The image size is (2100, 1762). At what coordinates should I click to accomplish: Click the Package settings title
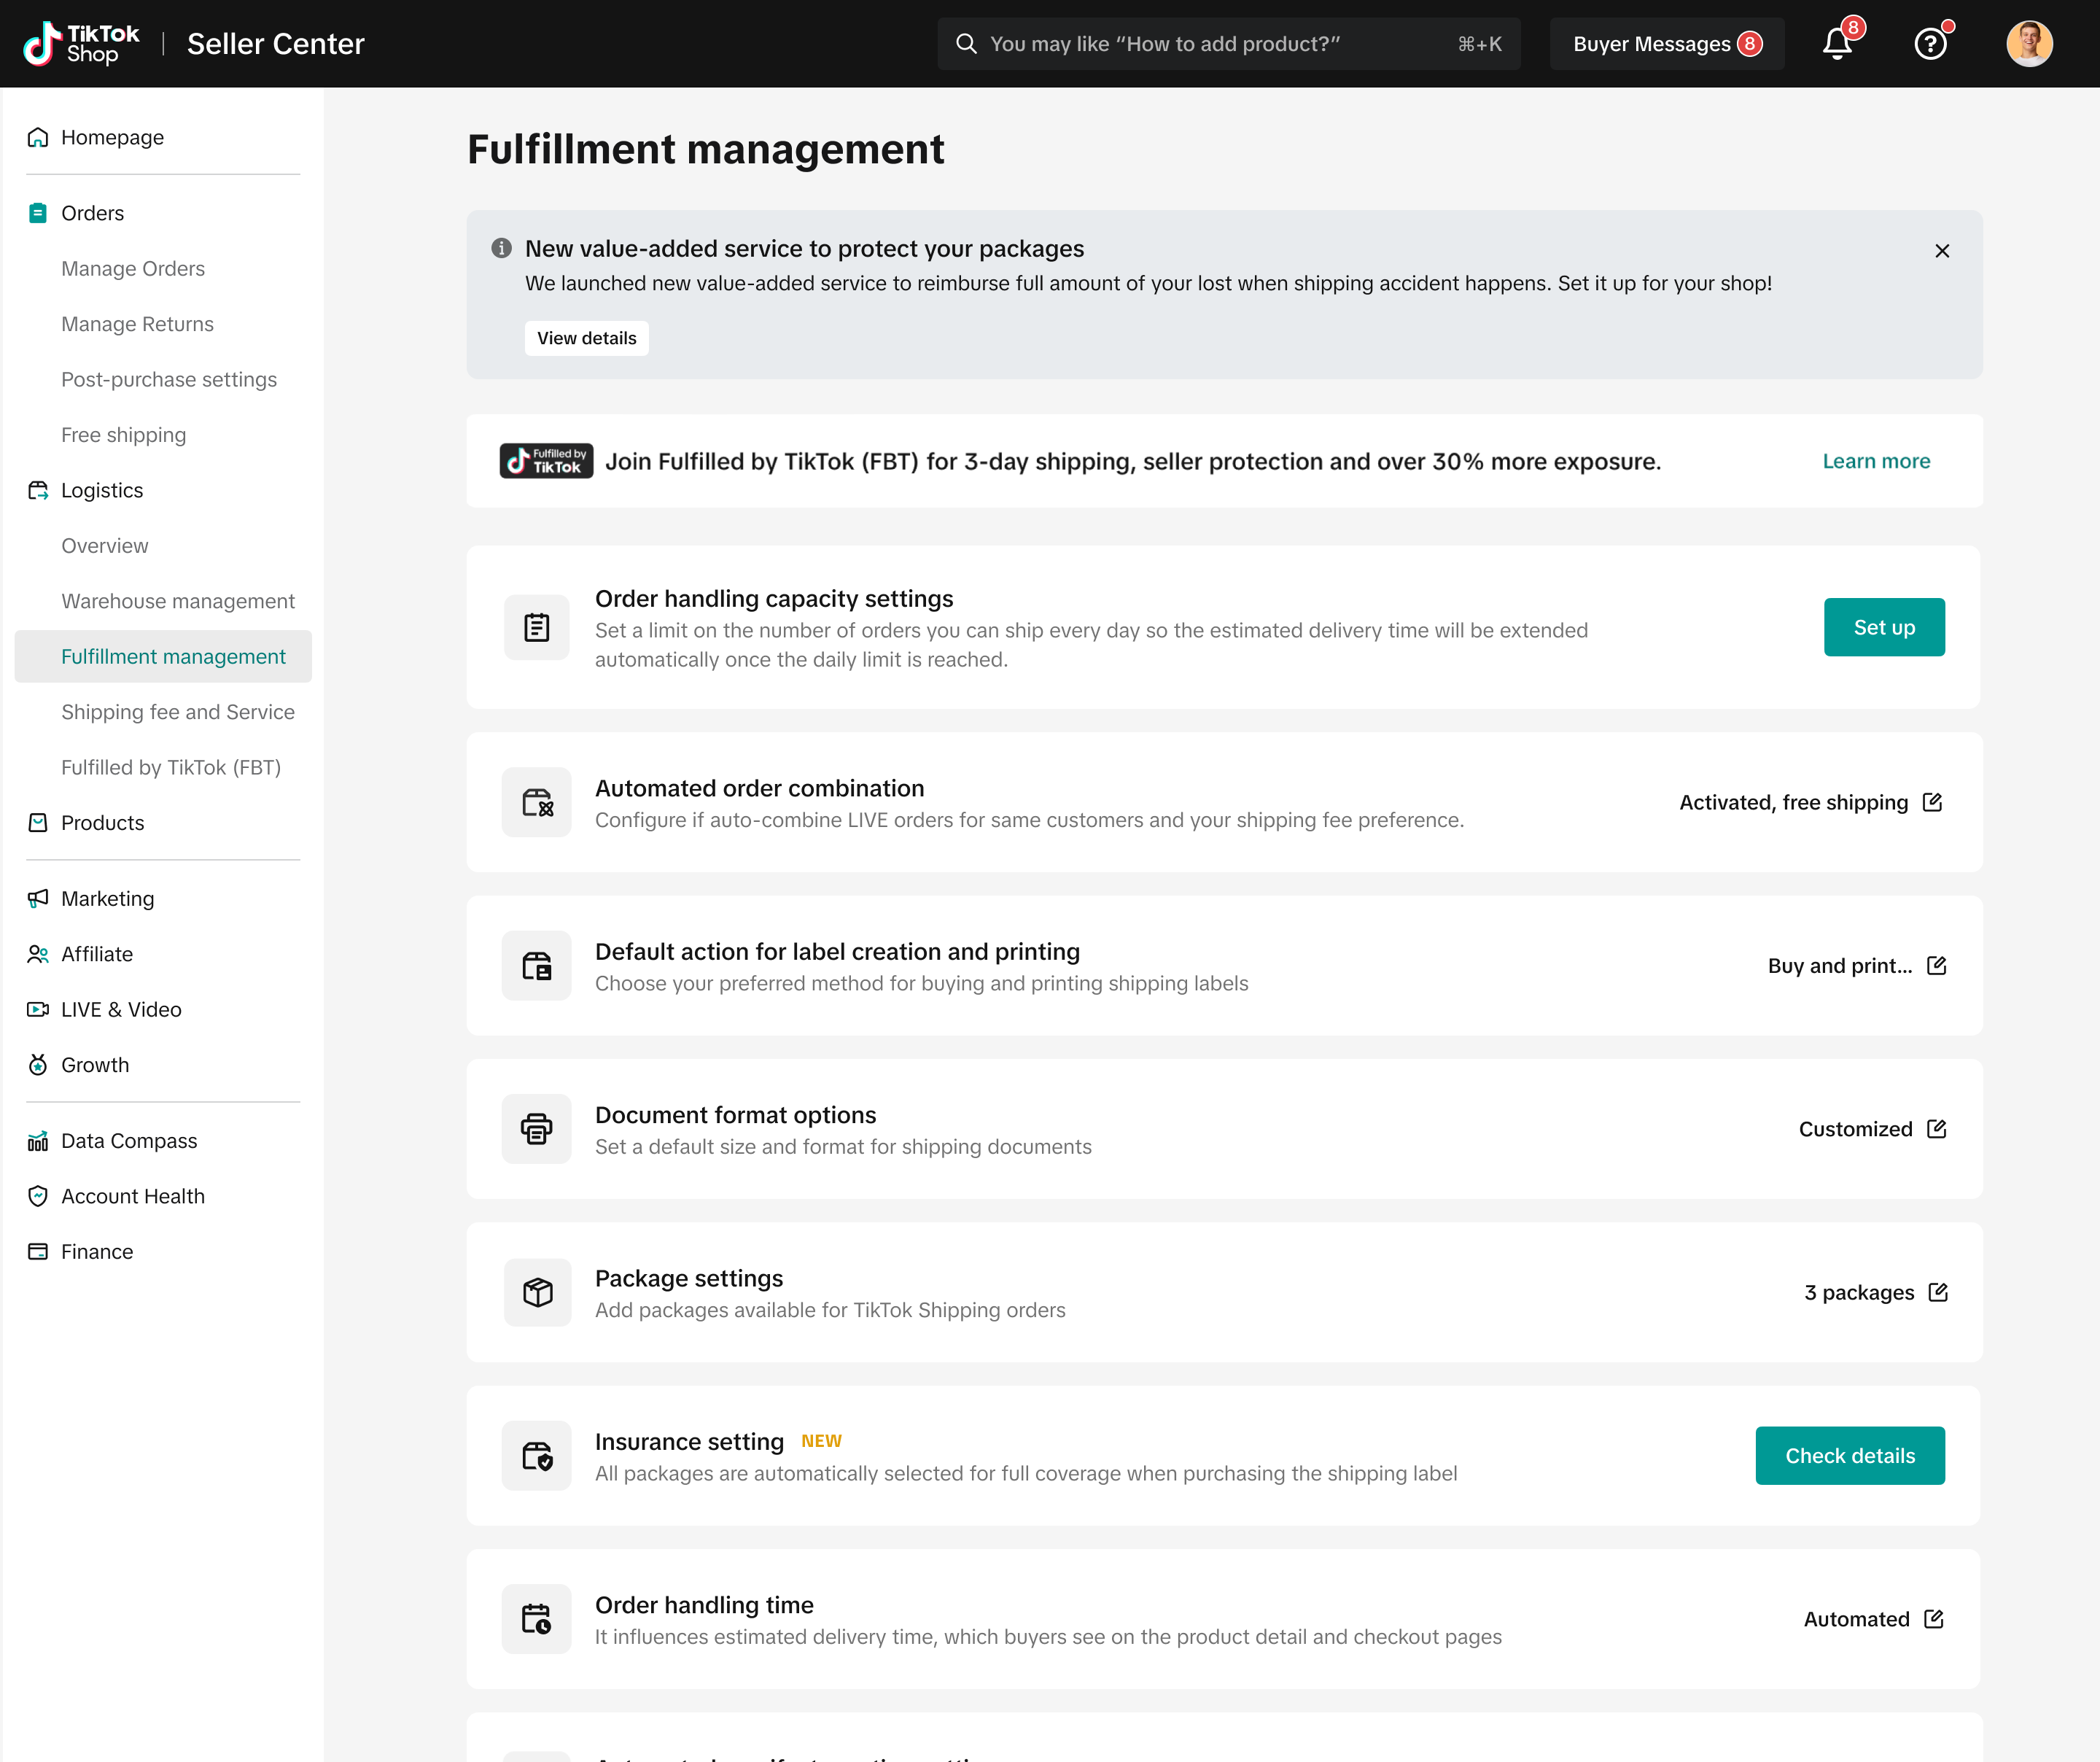click(689, 1278)
